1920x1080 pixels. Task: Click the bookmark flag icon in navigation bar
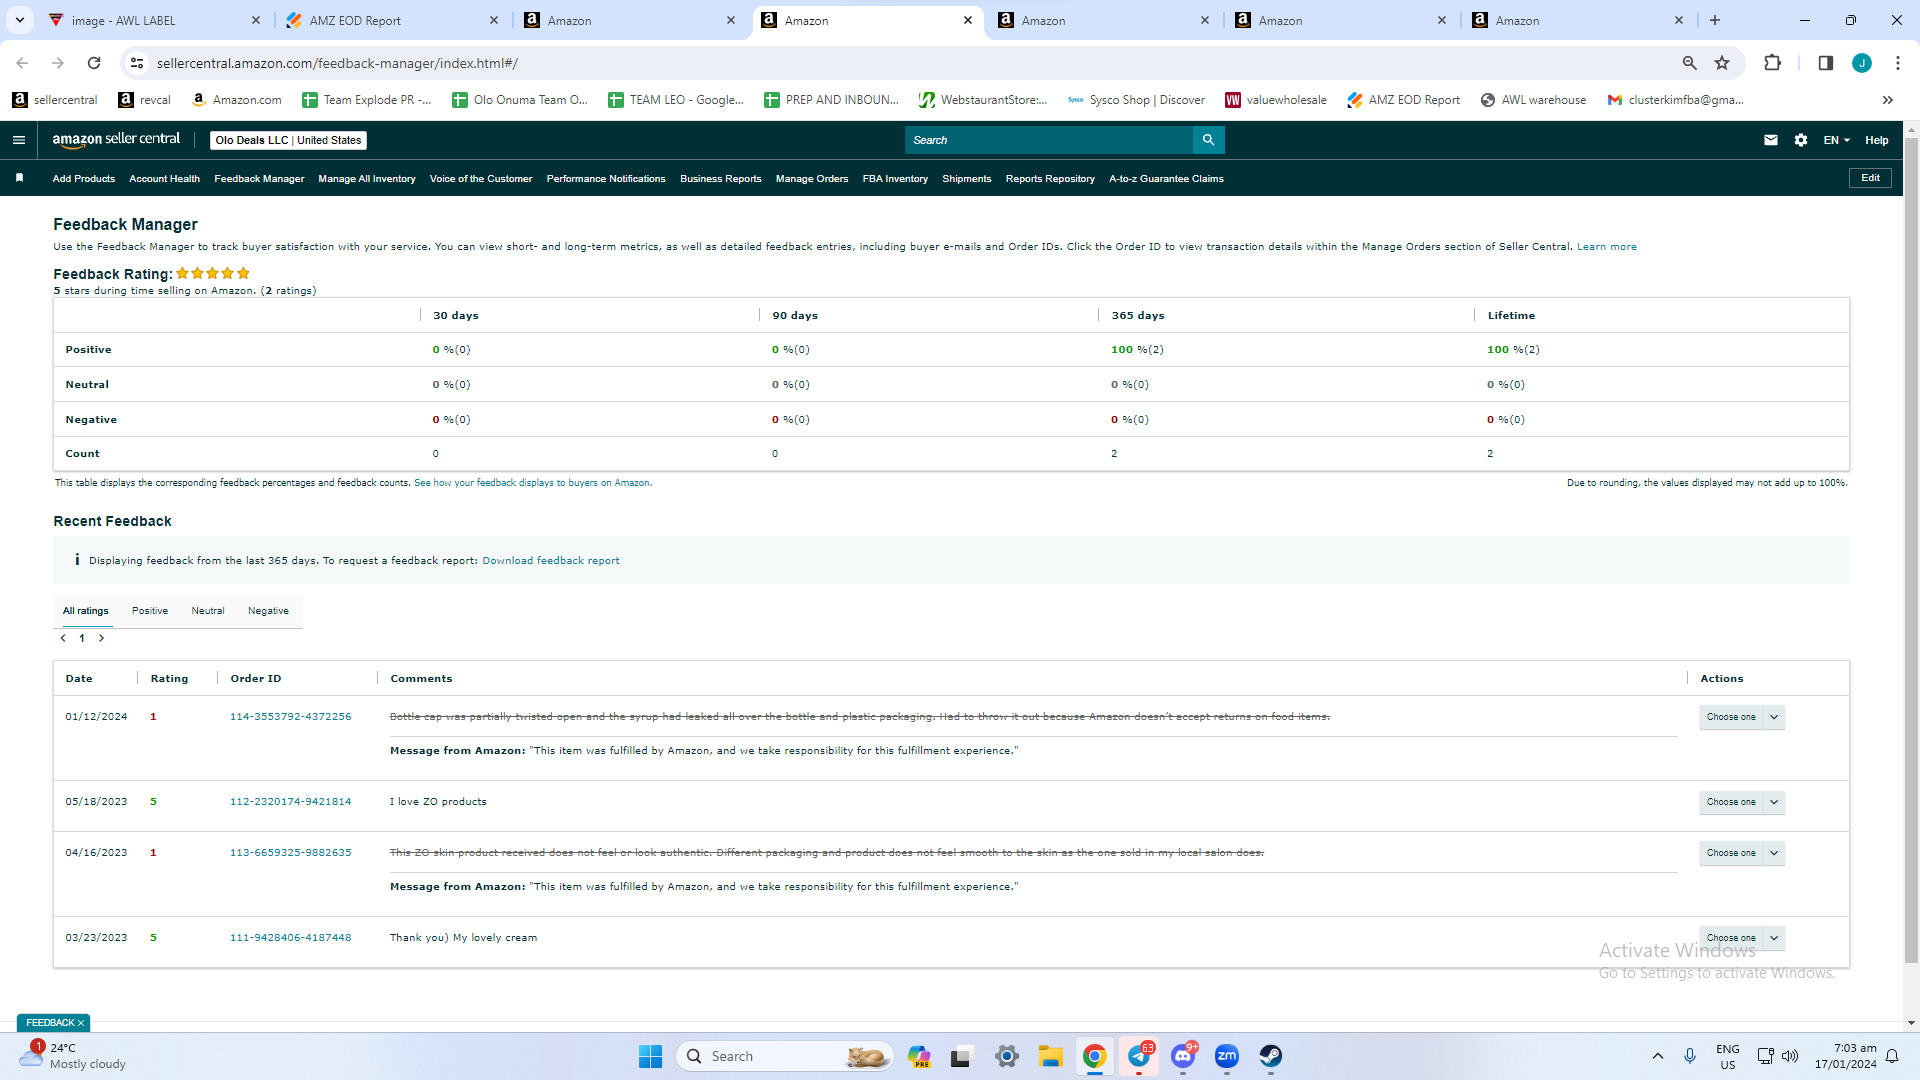point(19,178)
